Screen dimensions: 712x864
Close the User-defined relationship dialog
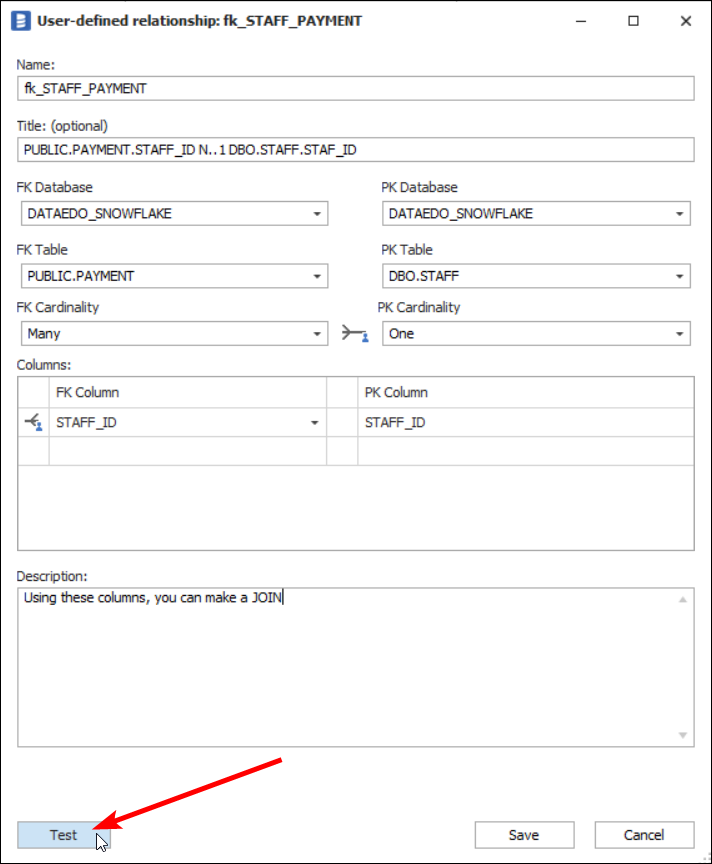685,21
